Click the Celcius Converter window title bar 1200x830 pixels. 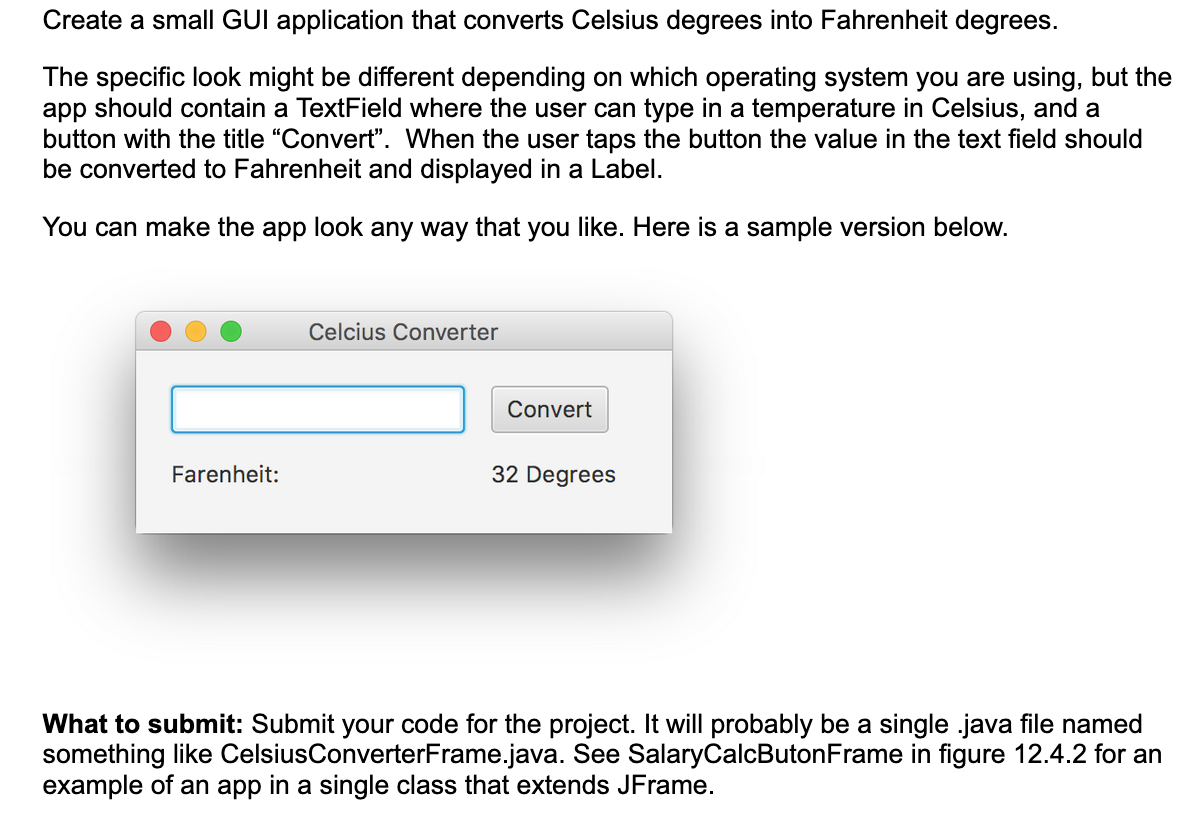(404, 332)
